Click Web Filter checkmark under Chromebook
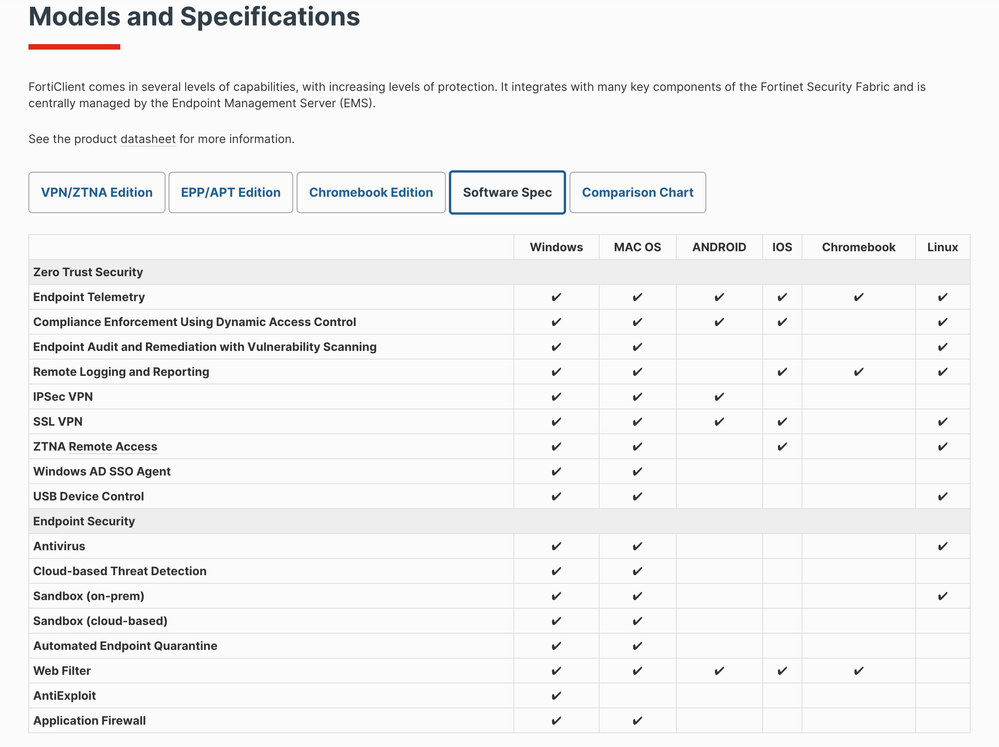The width and height of the screenshot is (999, 747). point(858,671)
